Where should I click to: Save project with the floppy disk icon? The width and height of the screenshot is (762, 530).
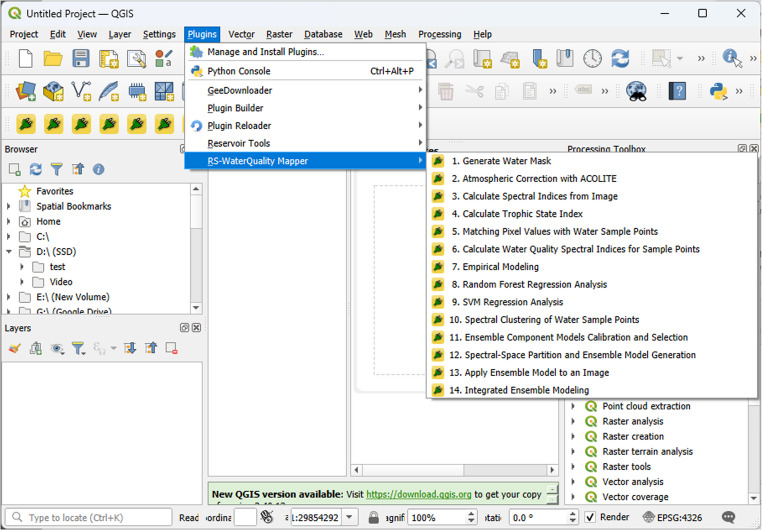click(x=81, y=58)
